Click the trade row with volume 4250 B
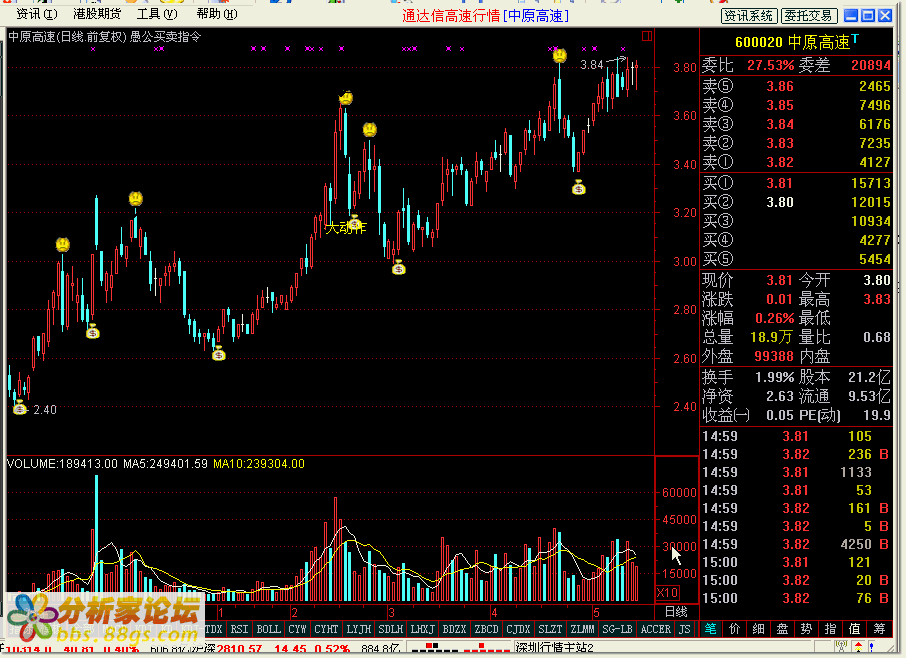 click(x=796, y=544)
